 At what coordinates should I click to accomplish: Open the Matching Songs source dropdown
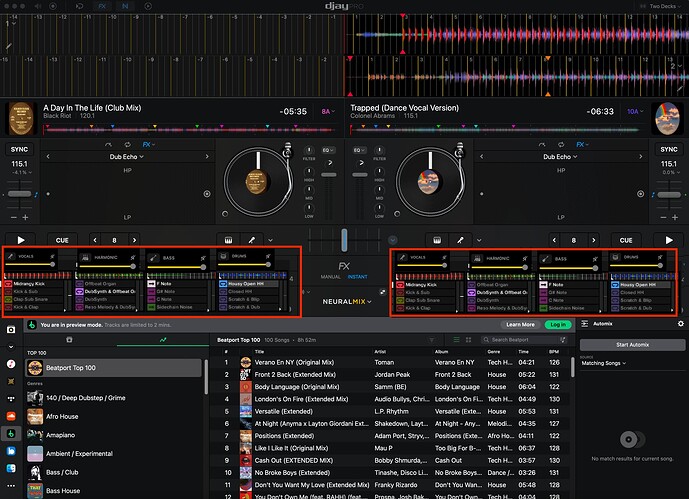(603, 363)
